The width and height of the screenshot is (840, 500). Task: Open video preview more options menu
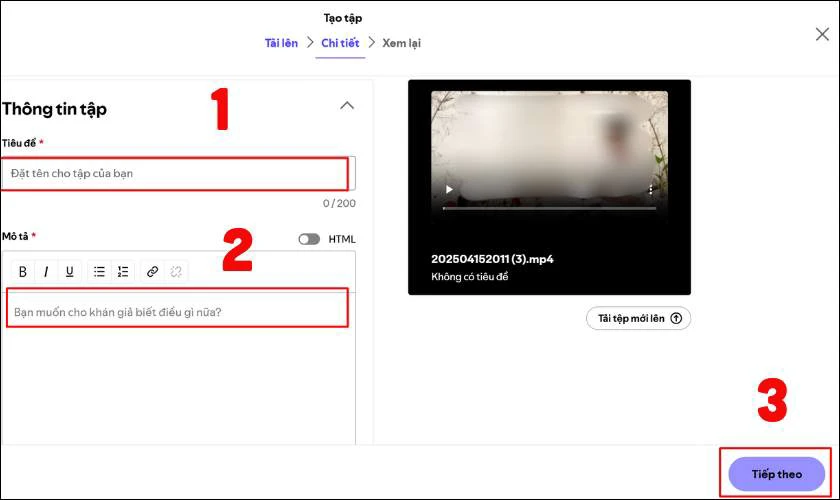650,189
